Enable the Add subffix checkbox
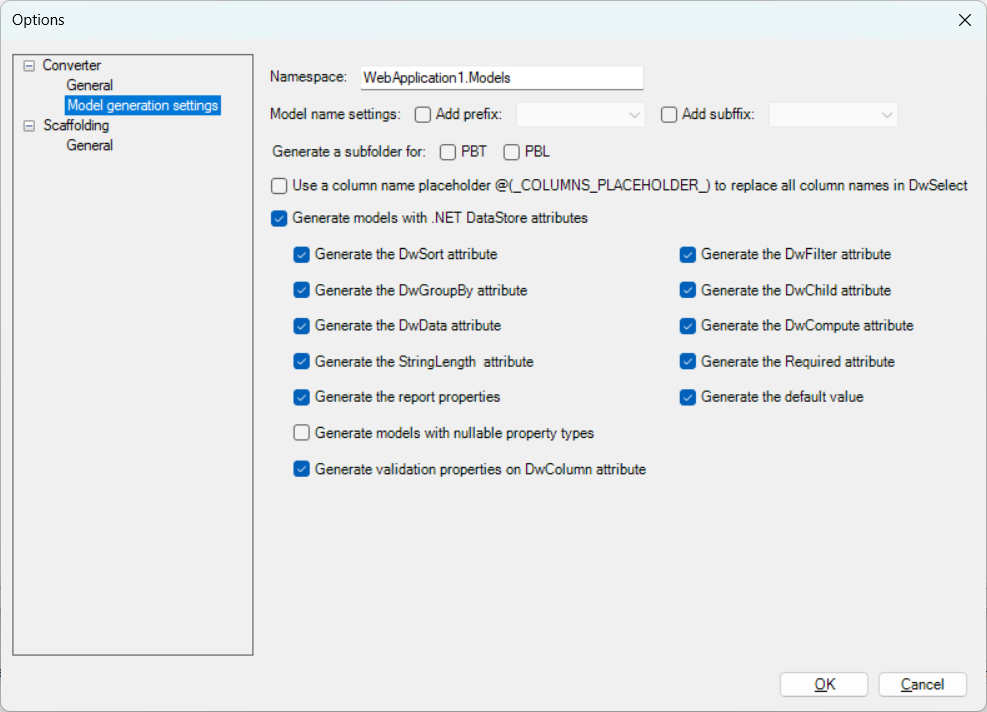 pos(669,115)
